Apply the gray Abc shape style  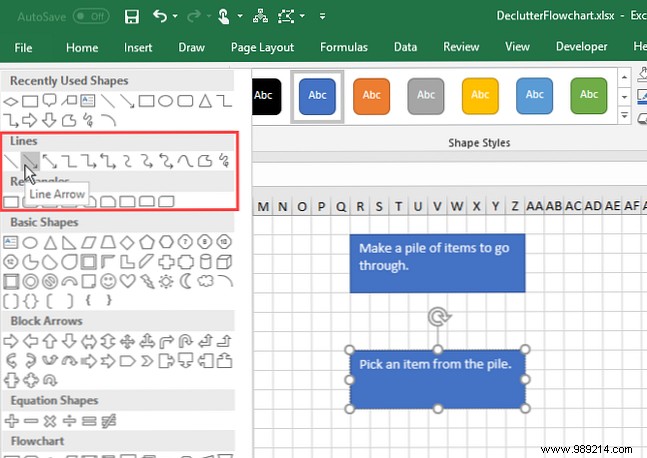[426, 96]
